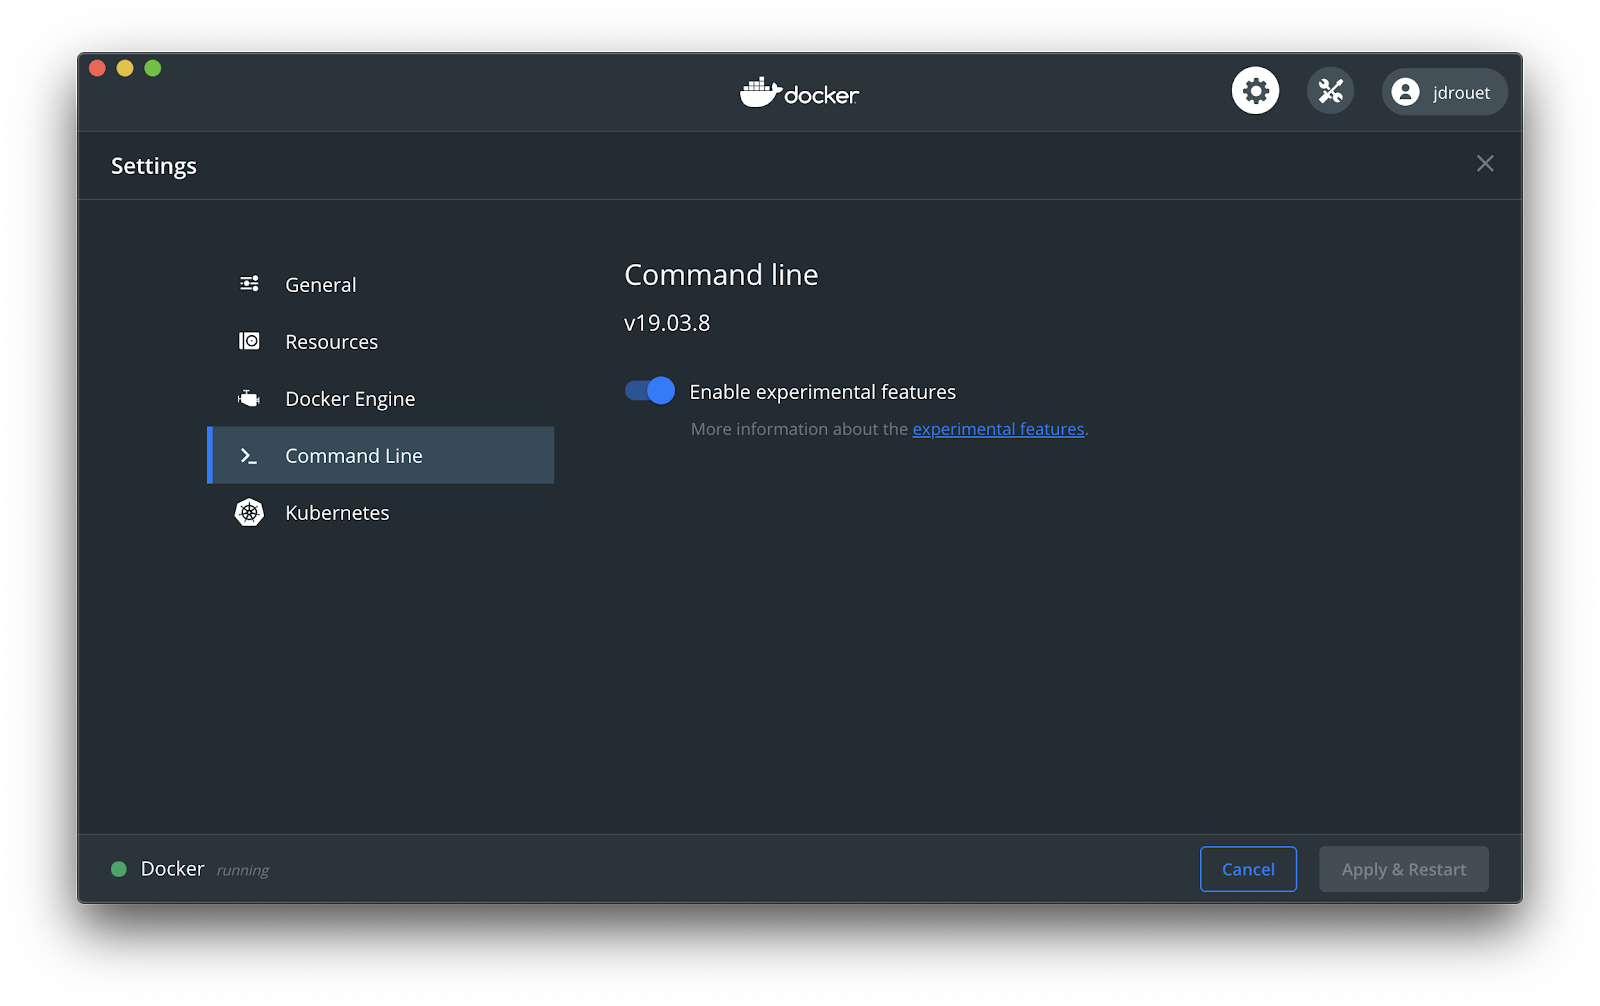Screen dimensions: 1600x1006
Task: Click the Kubernetes helm wheel icon
Action: point(249,512)
